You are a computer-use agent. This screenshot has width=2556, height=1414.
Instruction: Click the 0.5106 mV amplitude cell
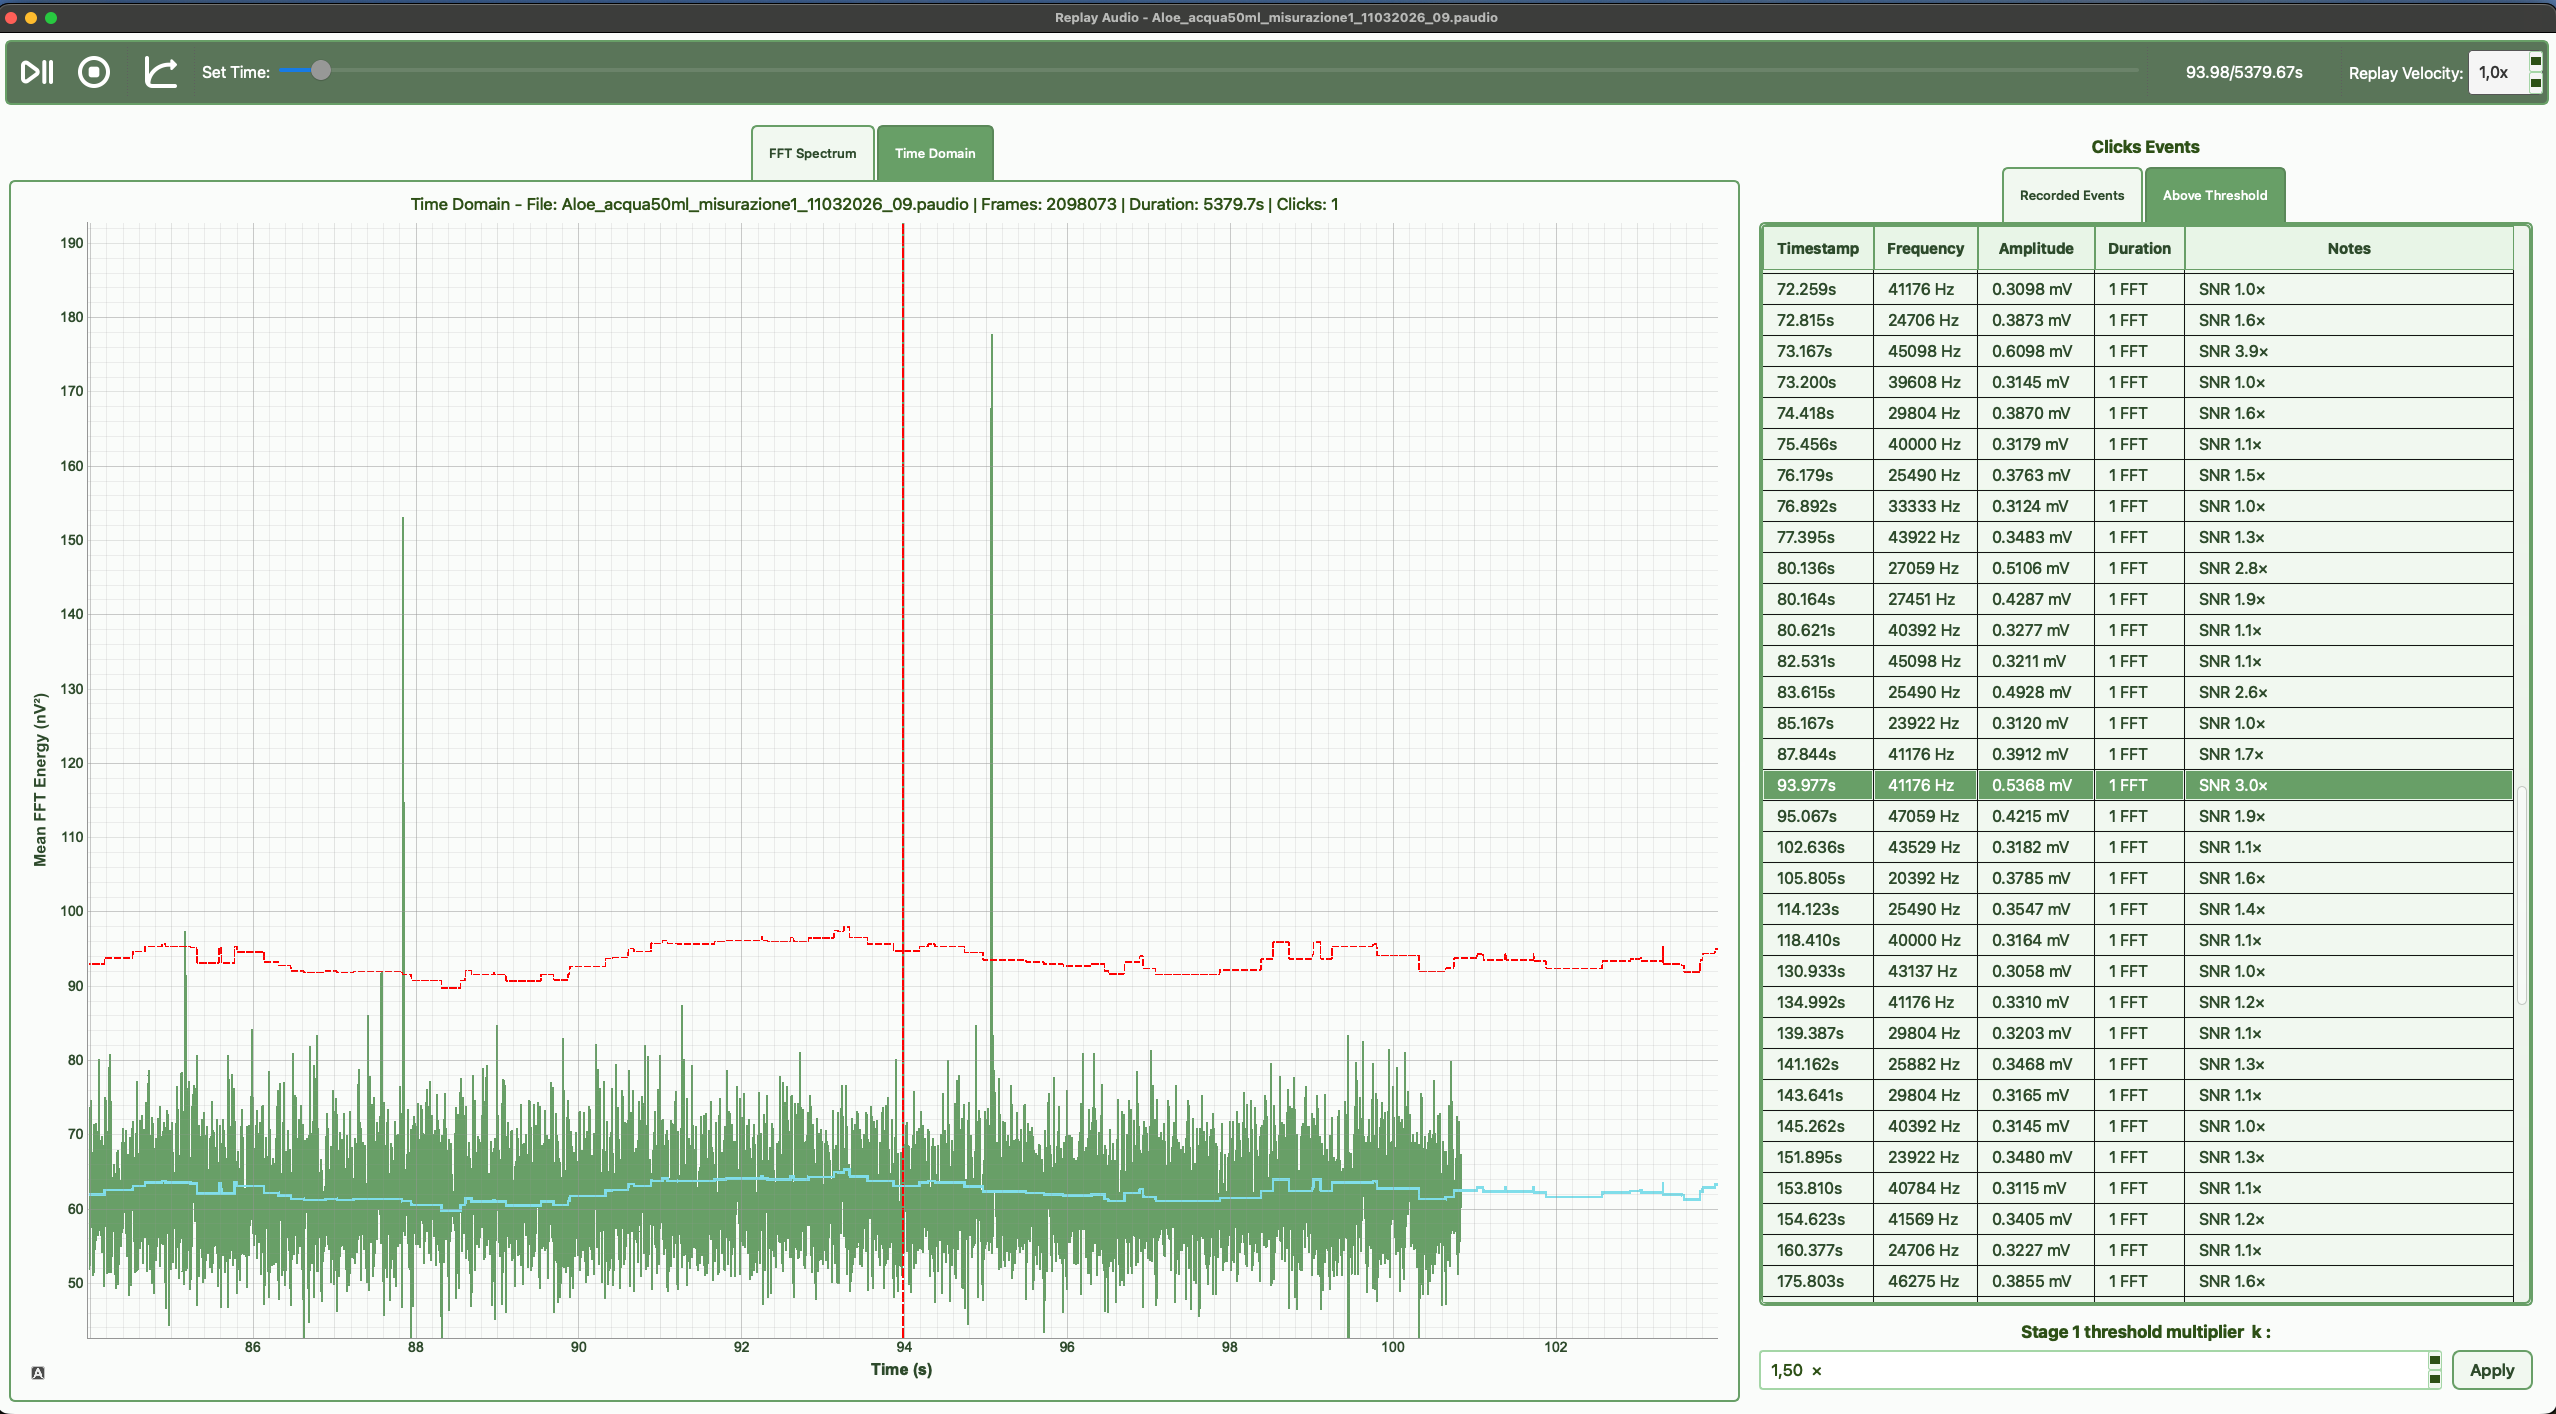(2035, 568)
